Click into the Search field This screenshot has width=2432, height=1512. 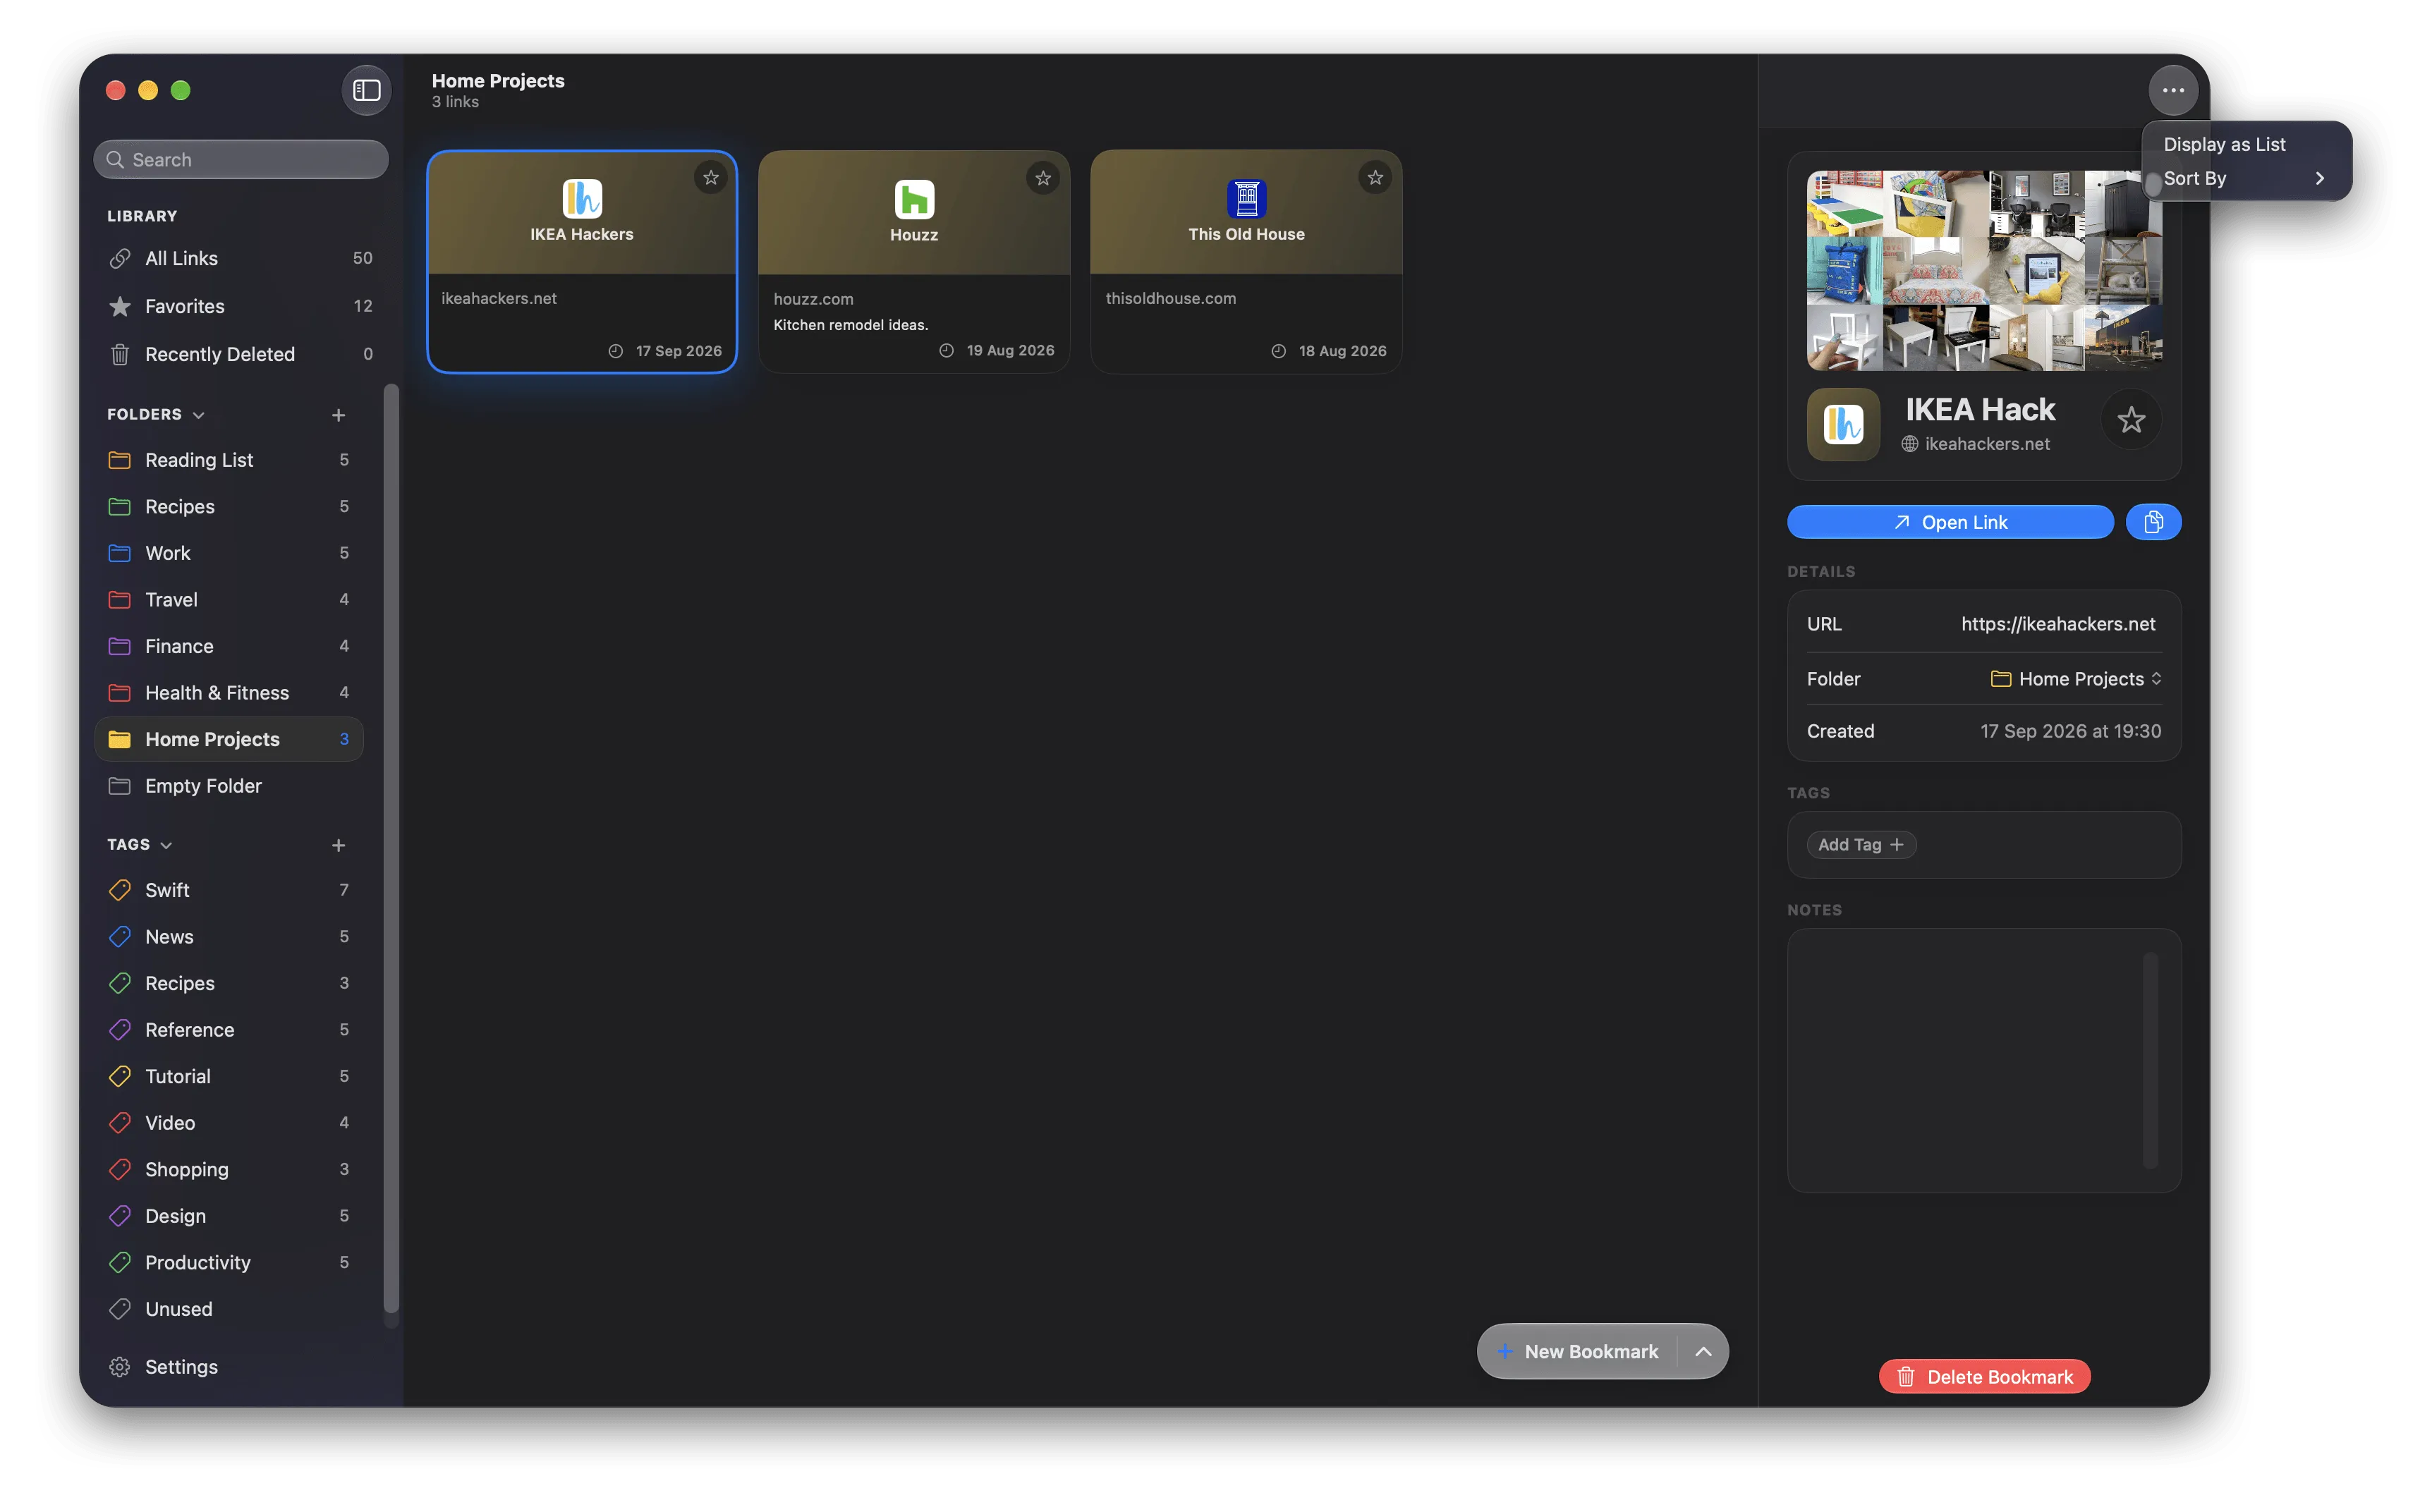click(x=240, y=160)
